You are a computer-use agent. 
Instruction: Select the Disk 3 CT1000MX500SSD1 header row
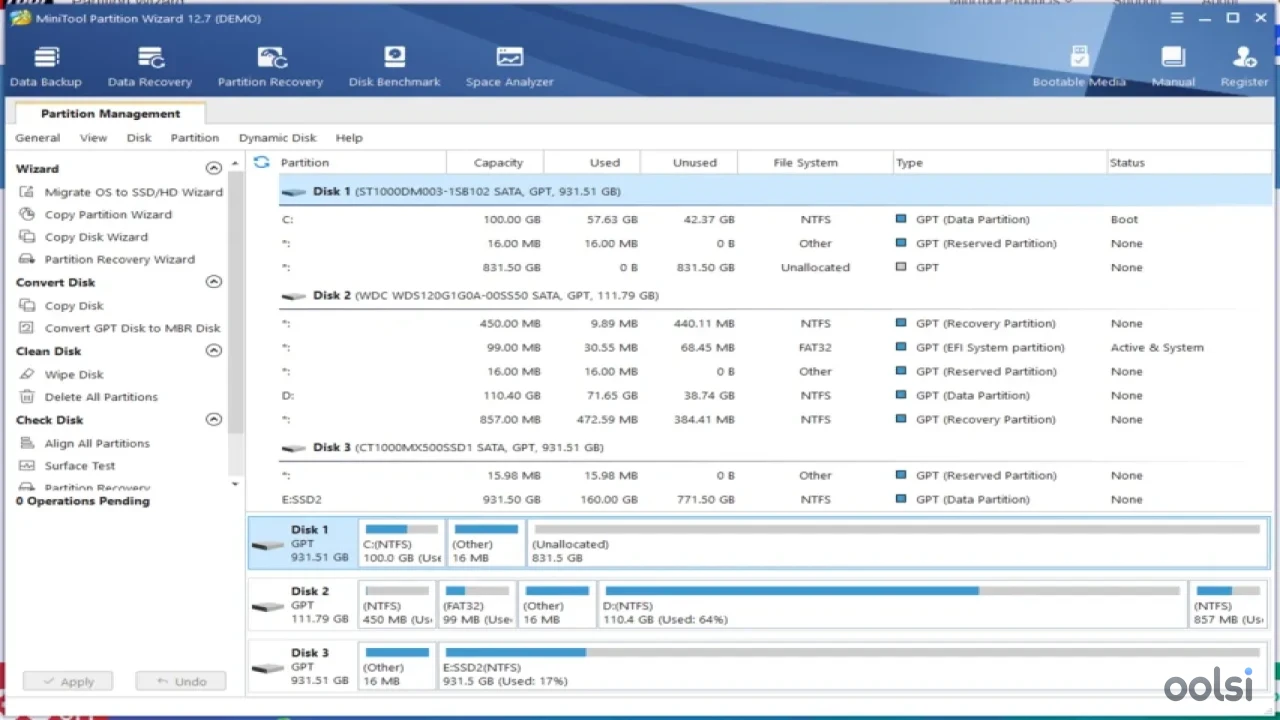[775, 447]
